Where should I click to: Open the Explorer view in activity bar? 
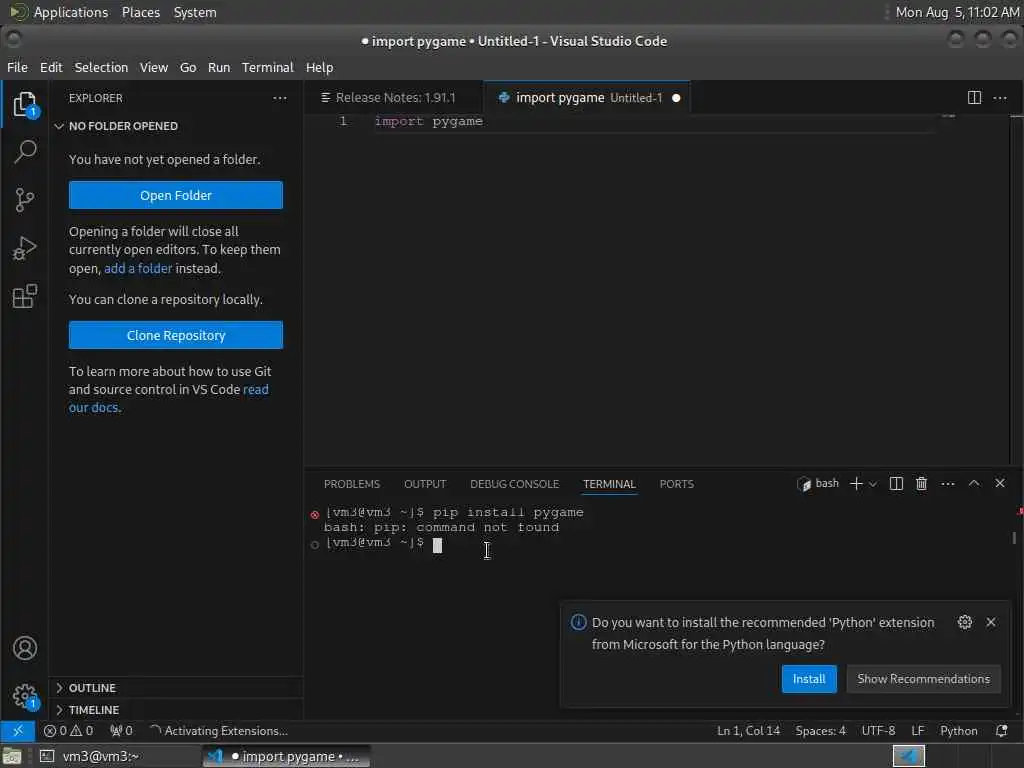(25, 104)
